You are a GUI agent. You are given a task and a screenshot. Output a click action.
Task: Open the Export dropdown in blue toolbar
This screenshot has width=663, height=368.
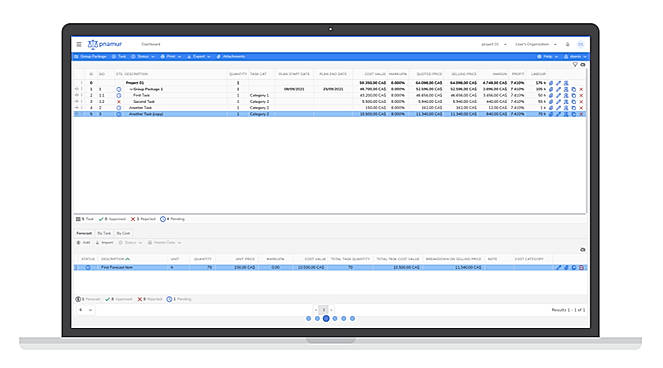pos(199,57)
